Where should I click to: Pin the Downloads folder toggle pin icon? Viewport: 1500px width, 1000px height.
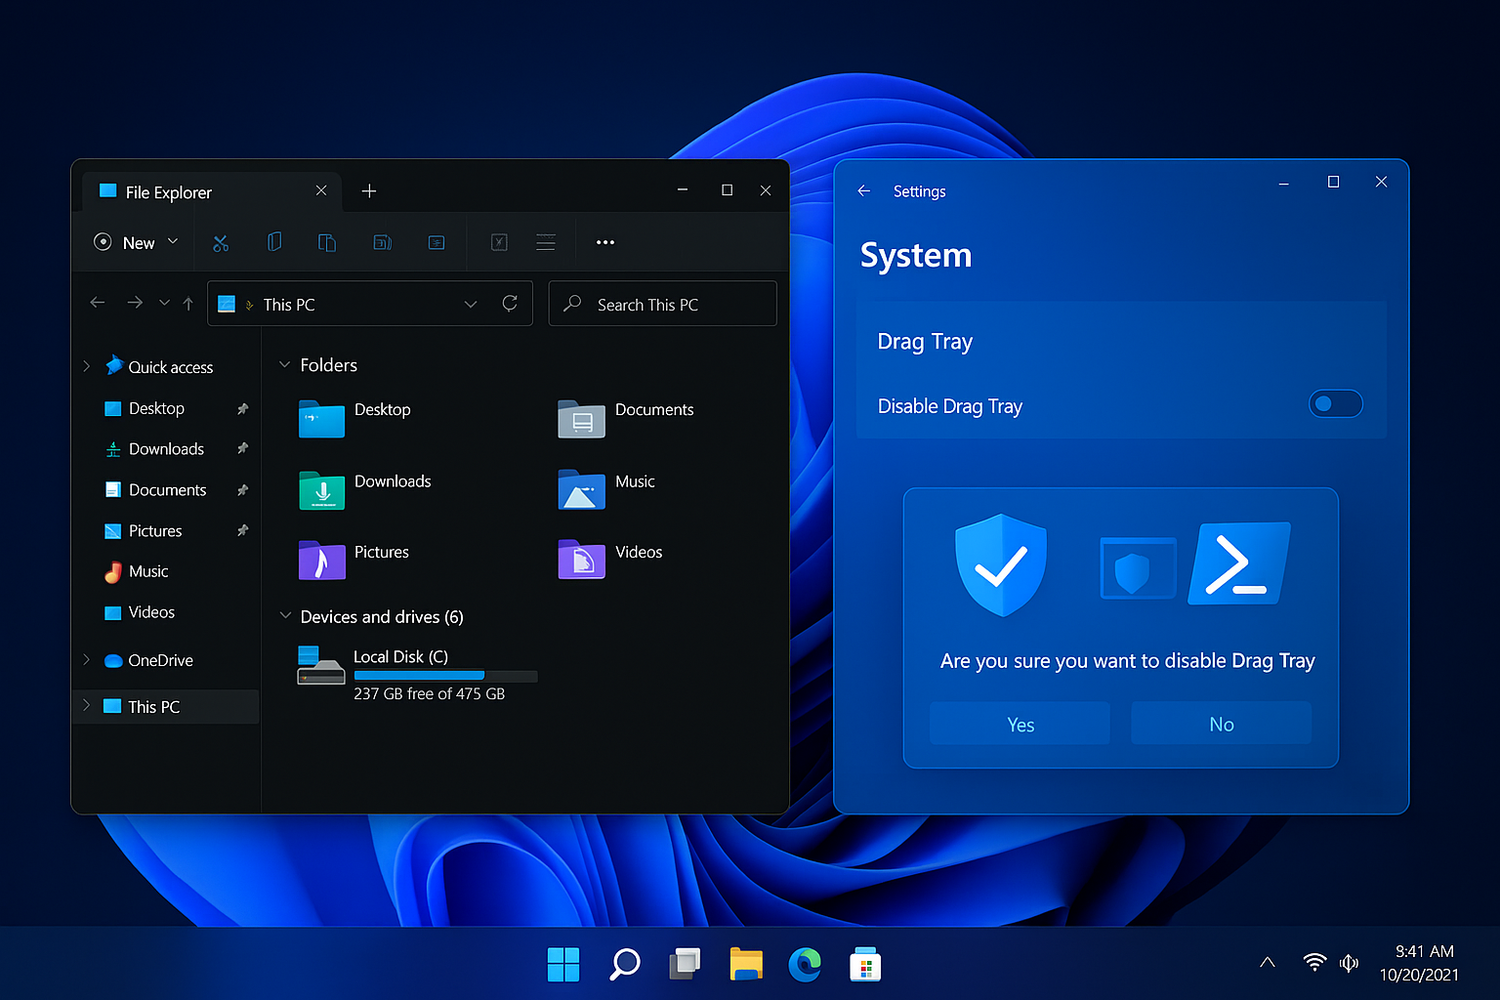242,448
